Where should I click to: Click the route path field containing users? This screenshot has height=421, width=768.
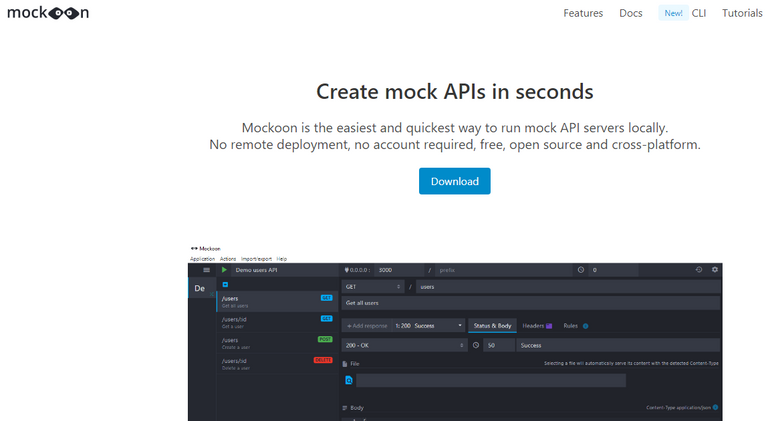pos(568,287)
